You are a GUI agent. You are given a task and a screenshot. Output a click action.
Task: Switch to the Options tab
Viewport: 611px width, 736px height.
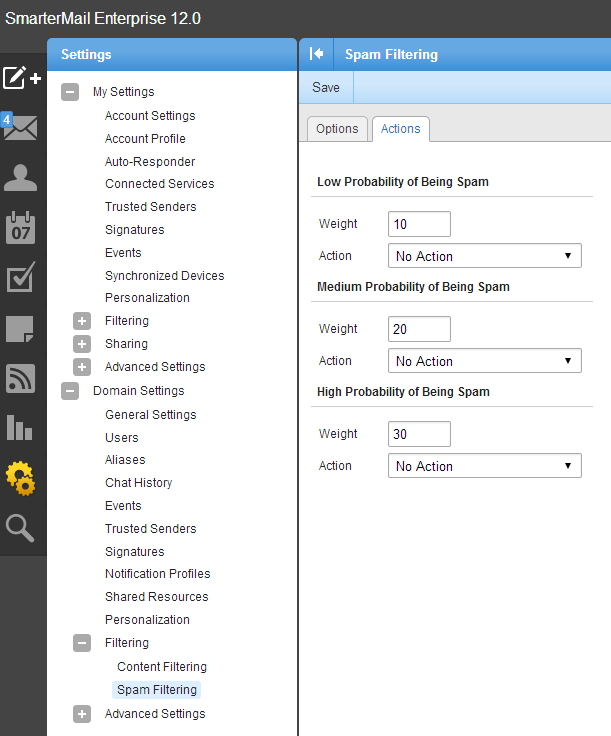point(337,129)
